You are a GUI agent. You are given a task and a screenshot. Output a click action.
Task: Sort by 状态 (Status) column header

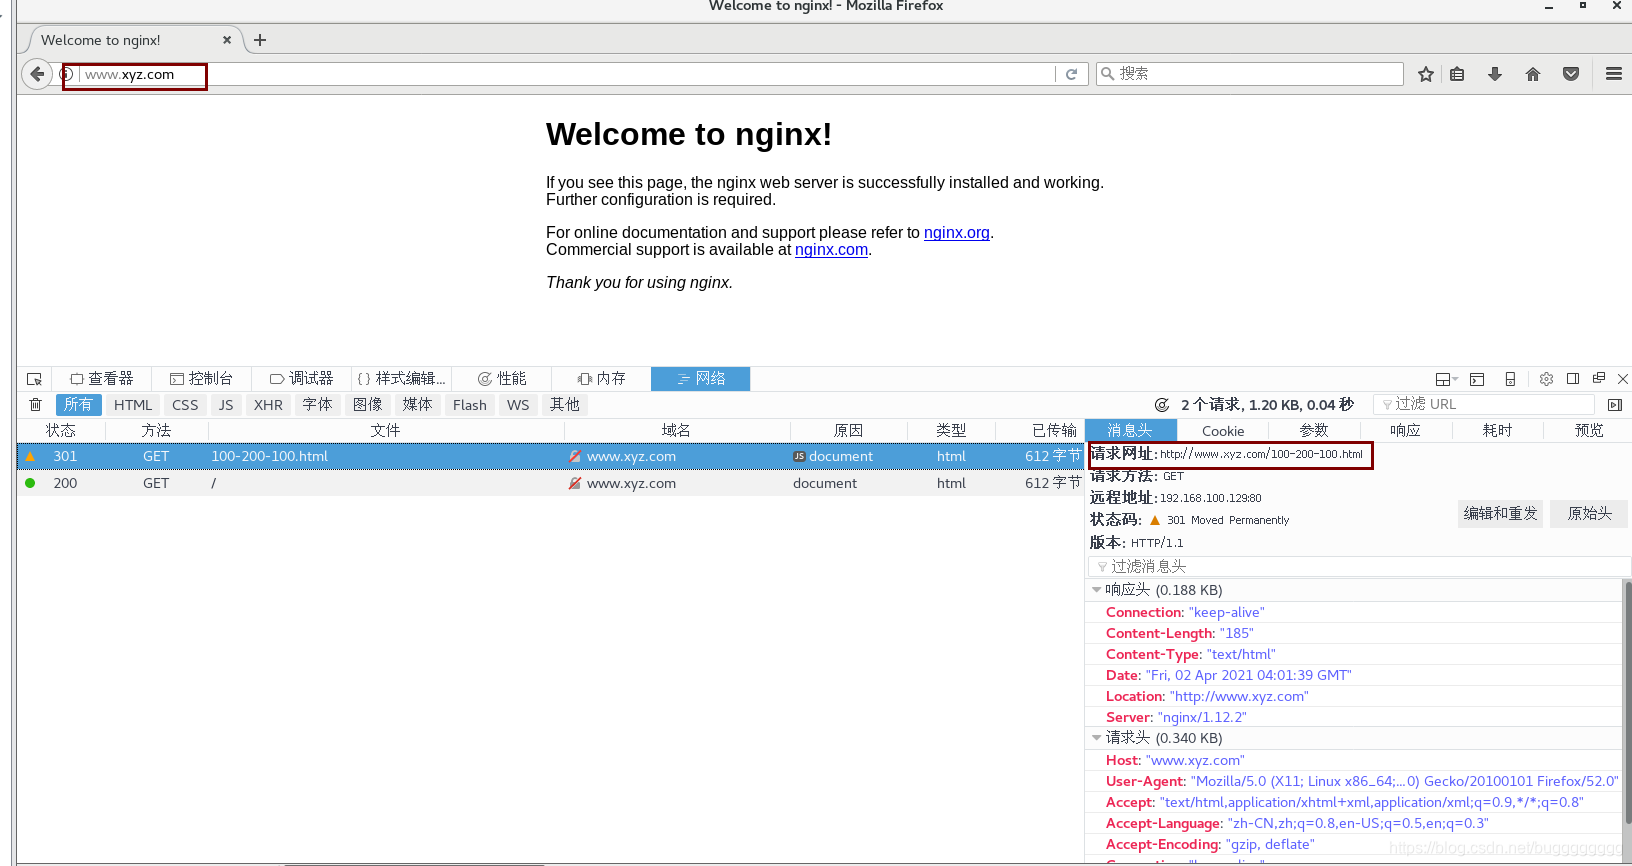click(x=61, y=431)
